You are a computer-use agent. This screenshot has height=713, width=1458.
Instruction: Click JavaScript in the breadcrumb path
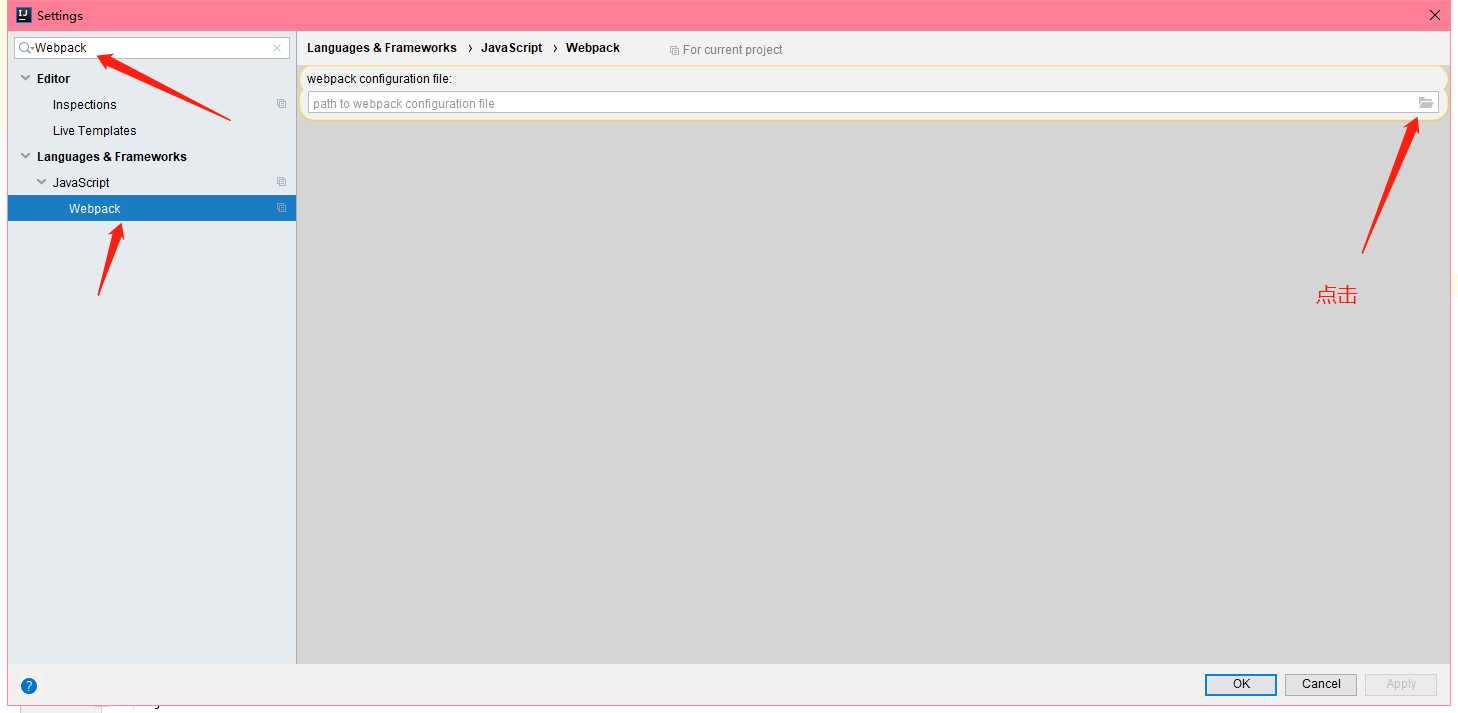tap(511, 48)
